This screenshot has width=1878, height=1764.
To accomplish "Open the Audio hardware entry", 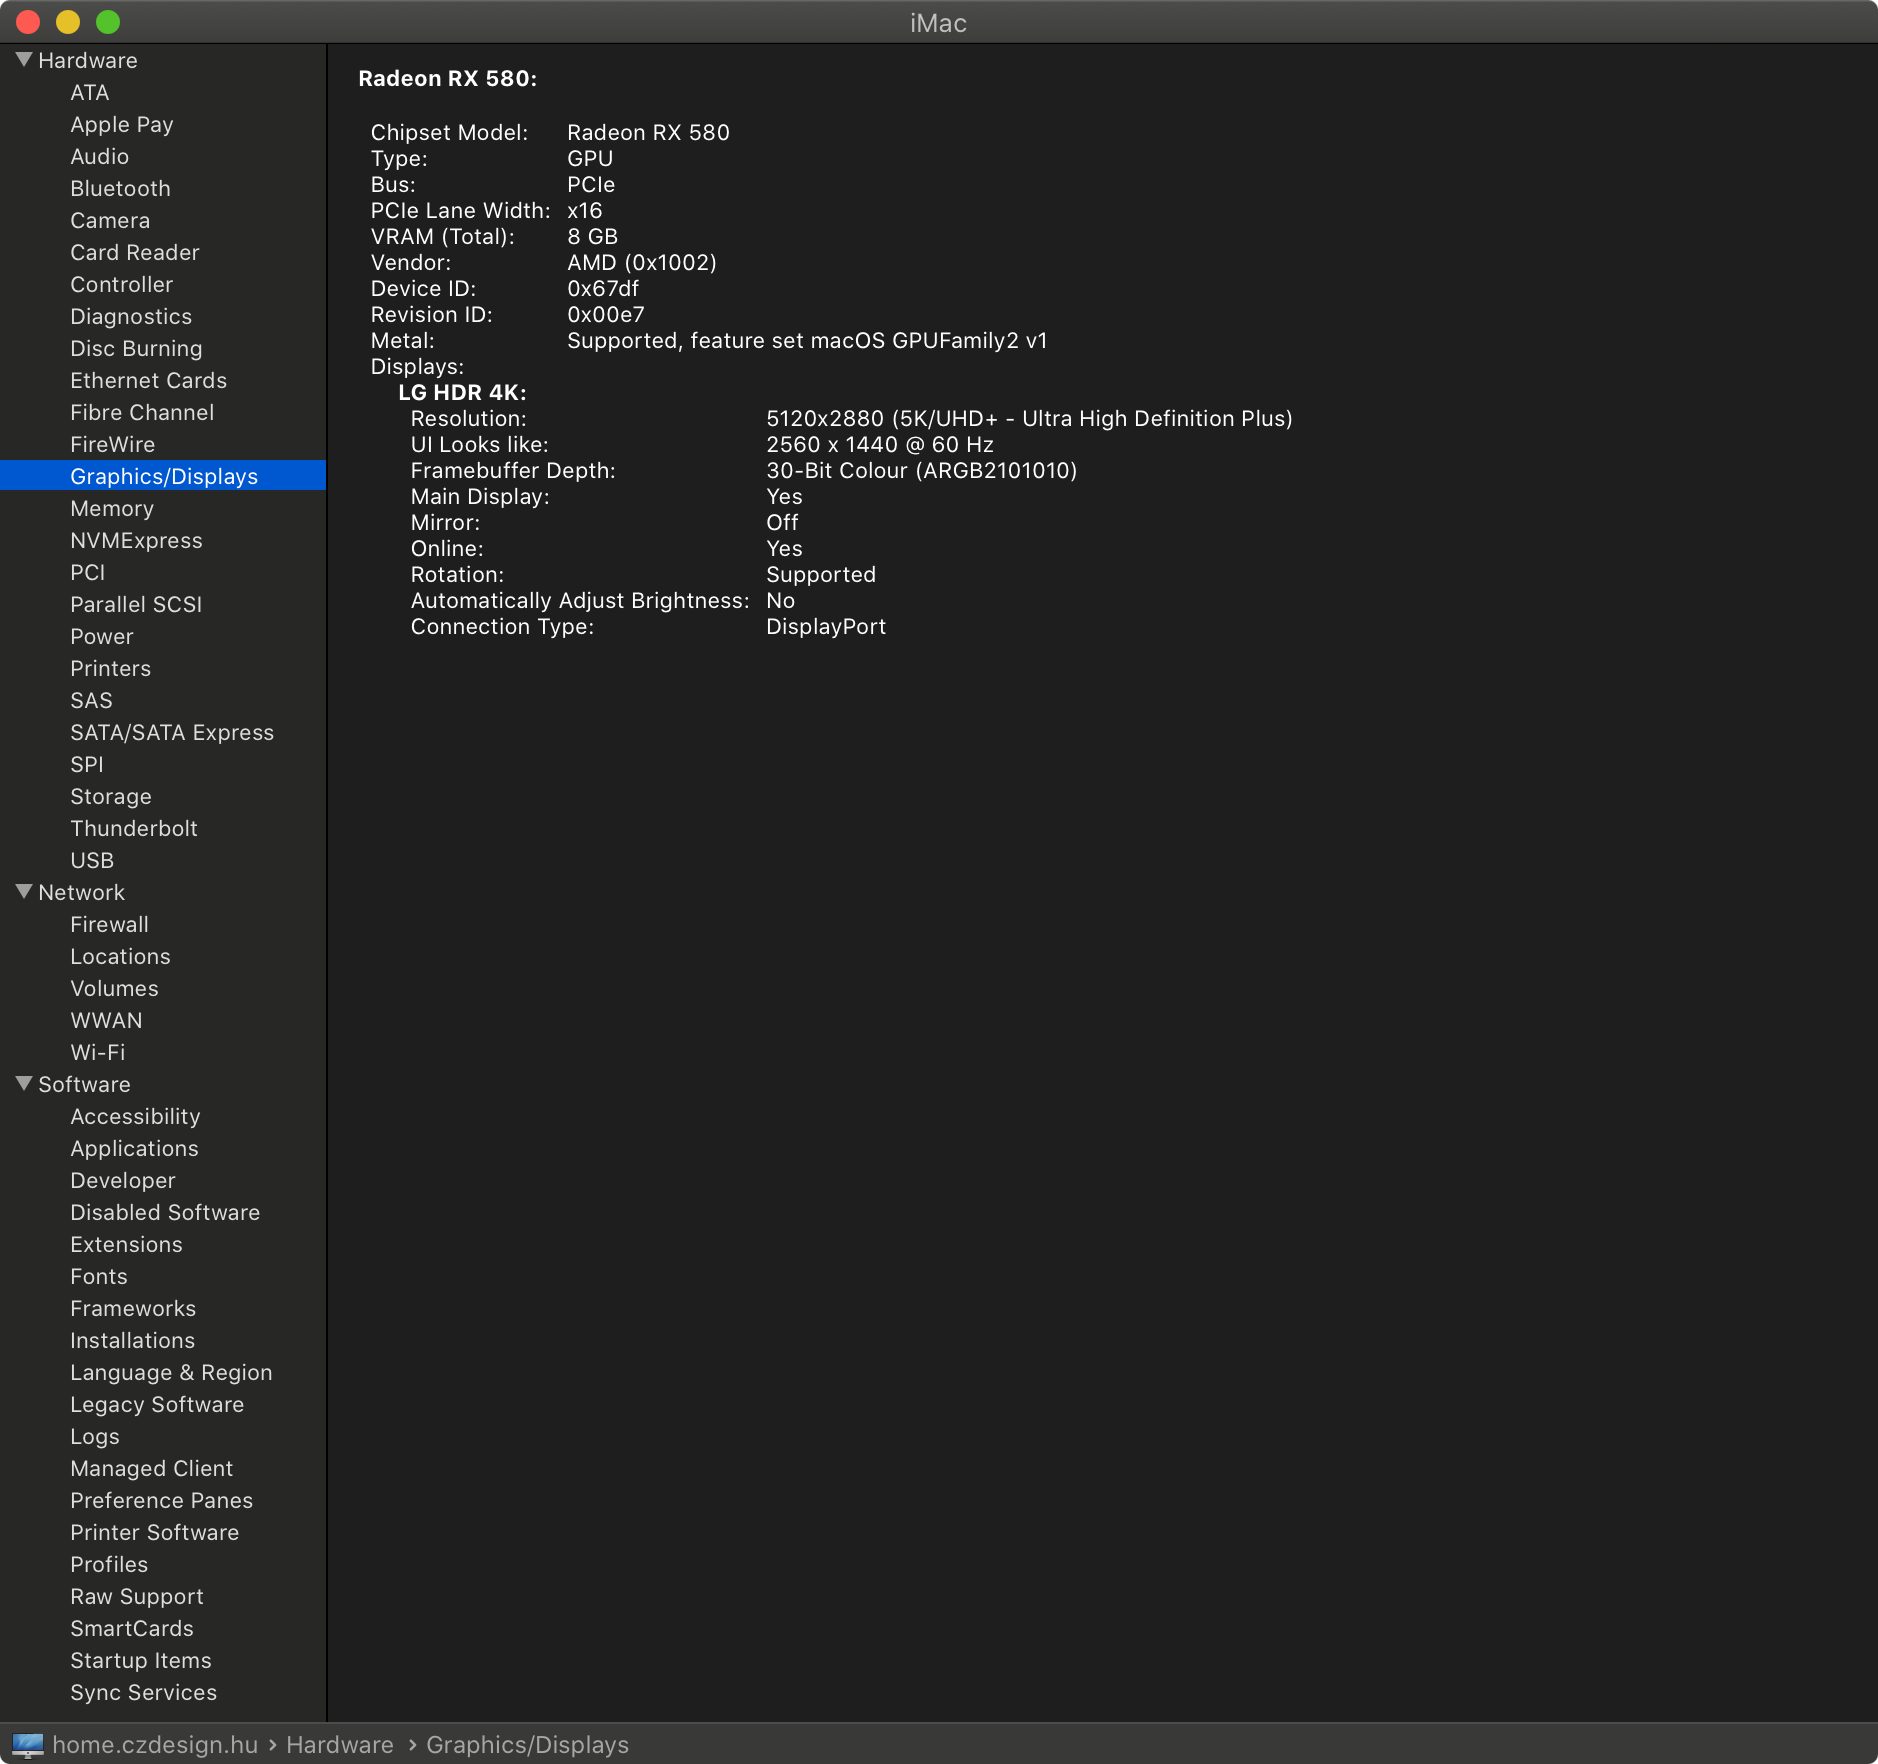I will [100, 157].
